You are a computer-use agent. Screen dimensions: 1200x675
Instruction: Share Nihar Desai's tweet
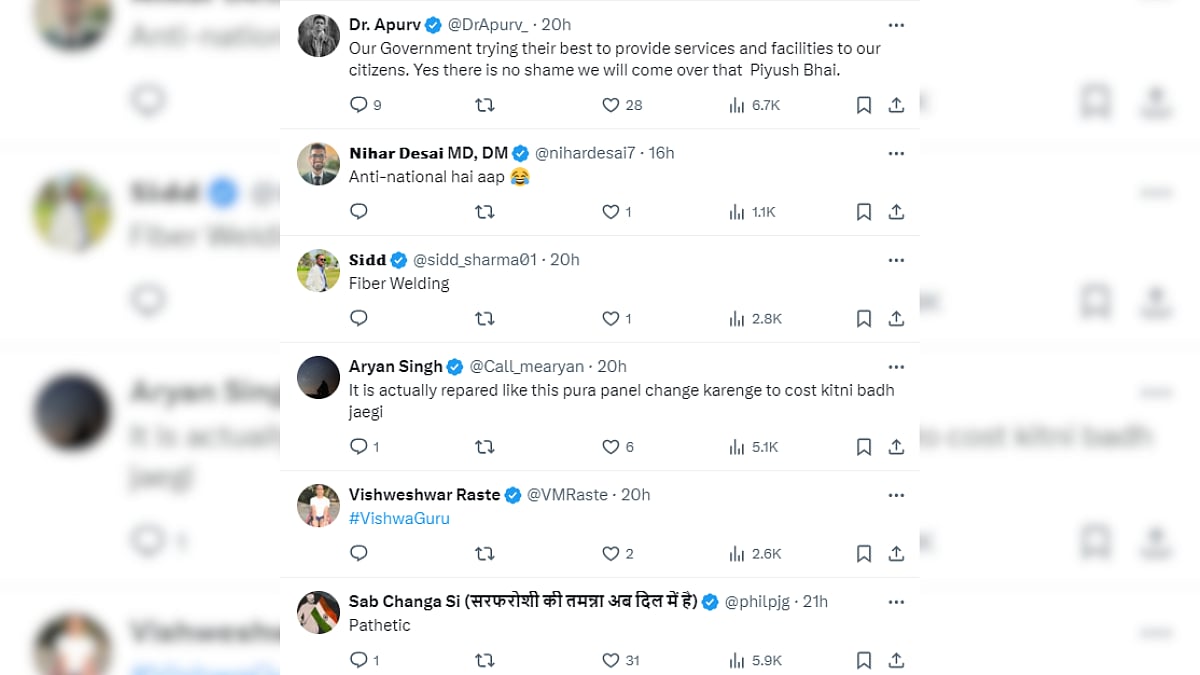pyautogui.click(x=896, y=212)
